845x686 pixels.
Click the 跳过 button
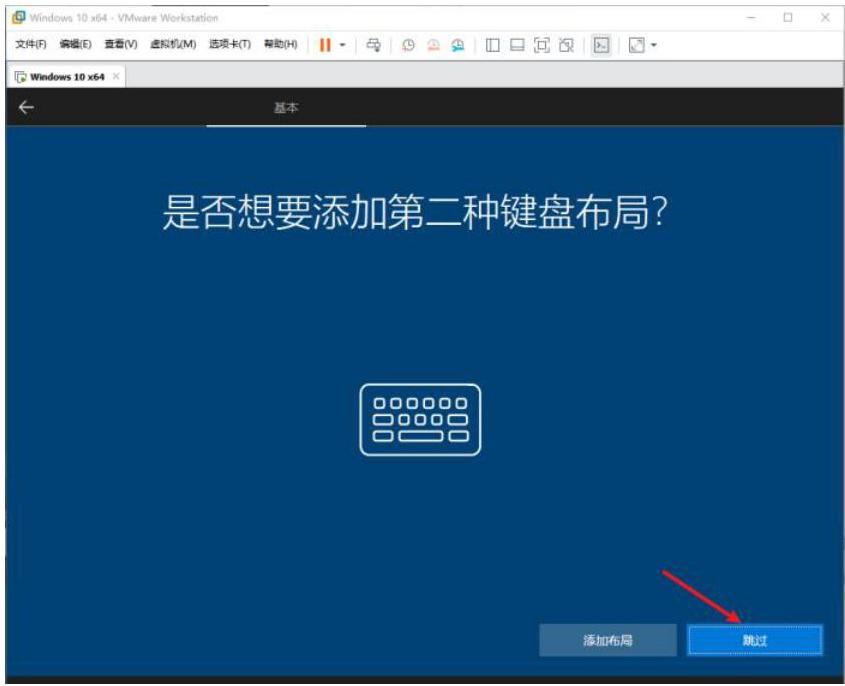(755, 640)
